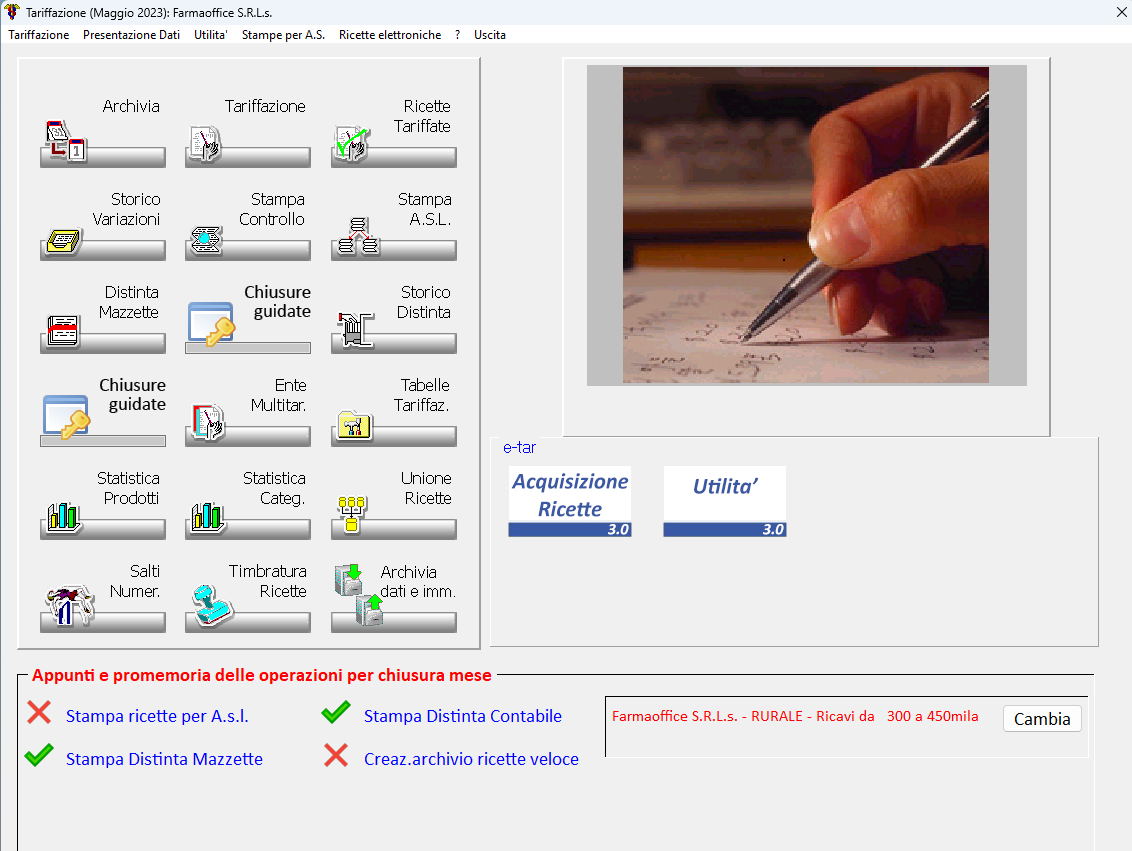
Task: Launch e-tar Acquisizione Ricette 3.0
Action: coord(570,502)
